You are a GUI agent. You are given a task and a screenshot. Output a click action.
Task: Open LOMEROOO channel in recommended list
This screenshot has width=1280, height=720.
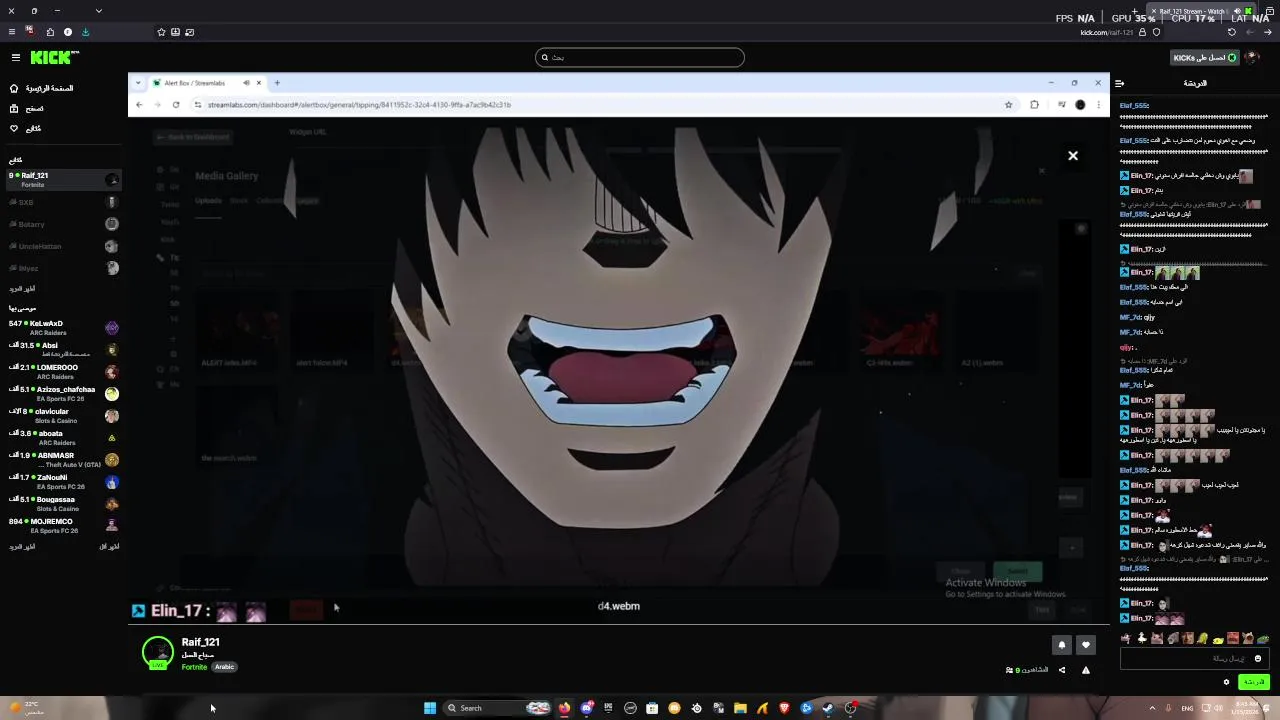[x=63, y=372]
